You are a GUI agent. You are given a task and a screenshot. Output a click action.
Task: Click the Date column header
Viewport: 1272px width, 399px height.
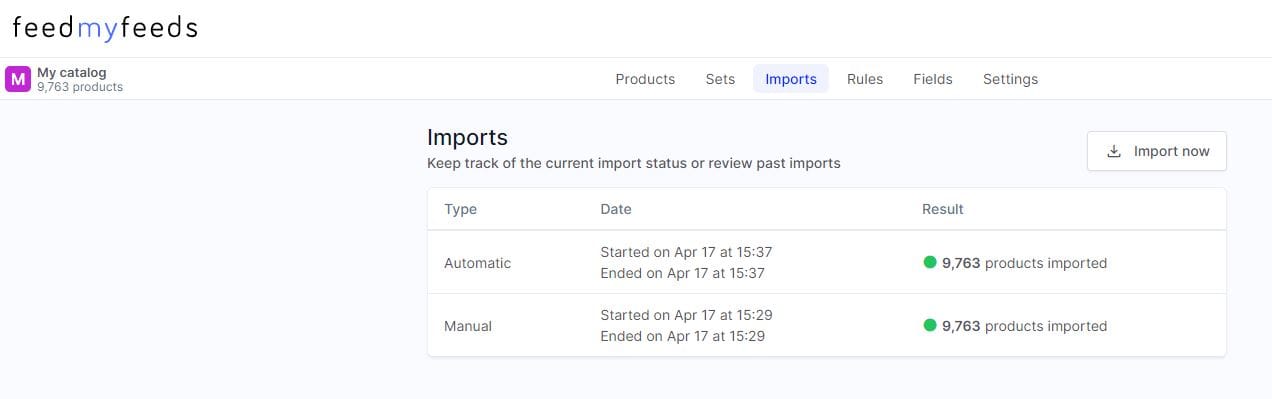pyautogui.click(x=616, y=210)
